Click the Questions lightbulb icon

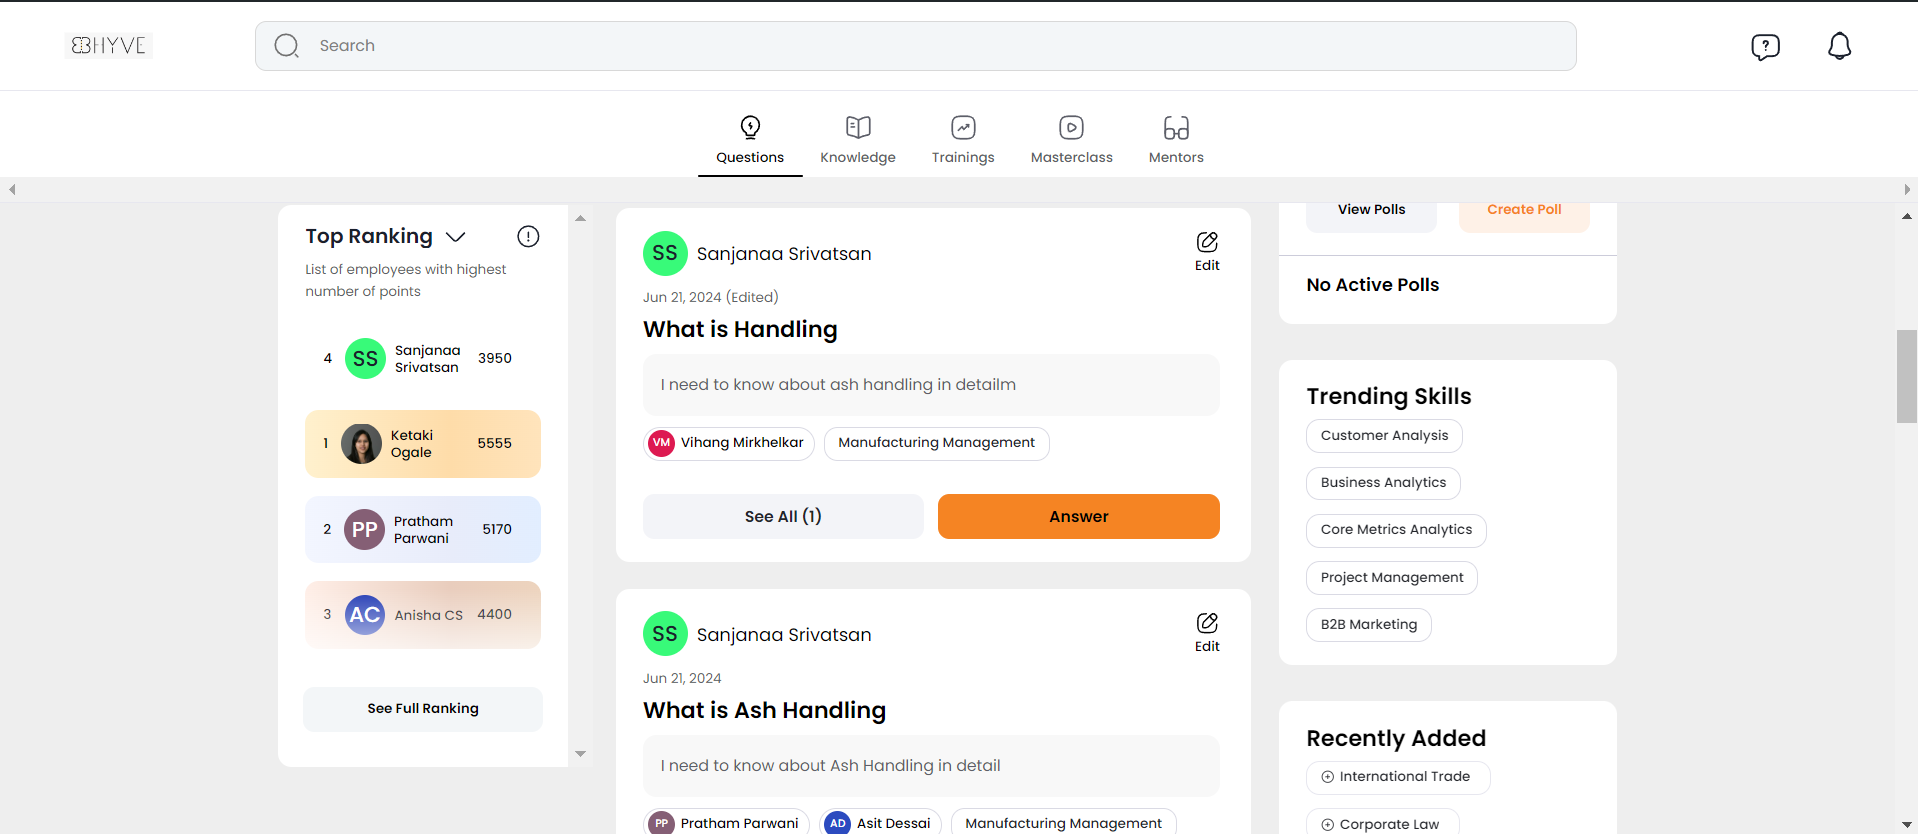[750, 127]
